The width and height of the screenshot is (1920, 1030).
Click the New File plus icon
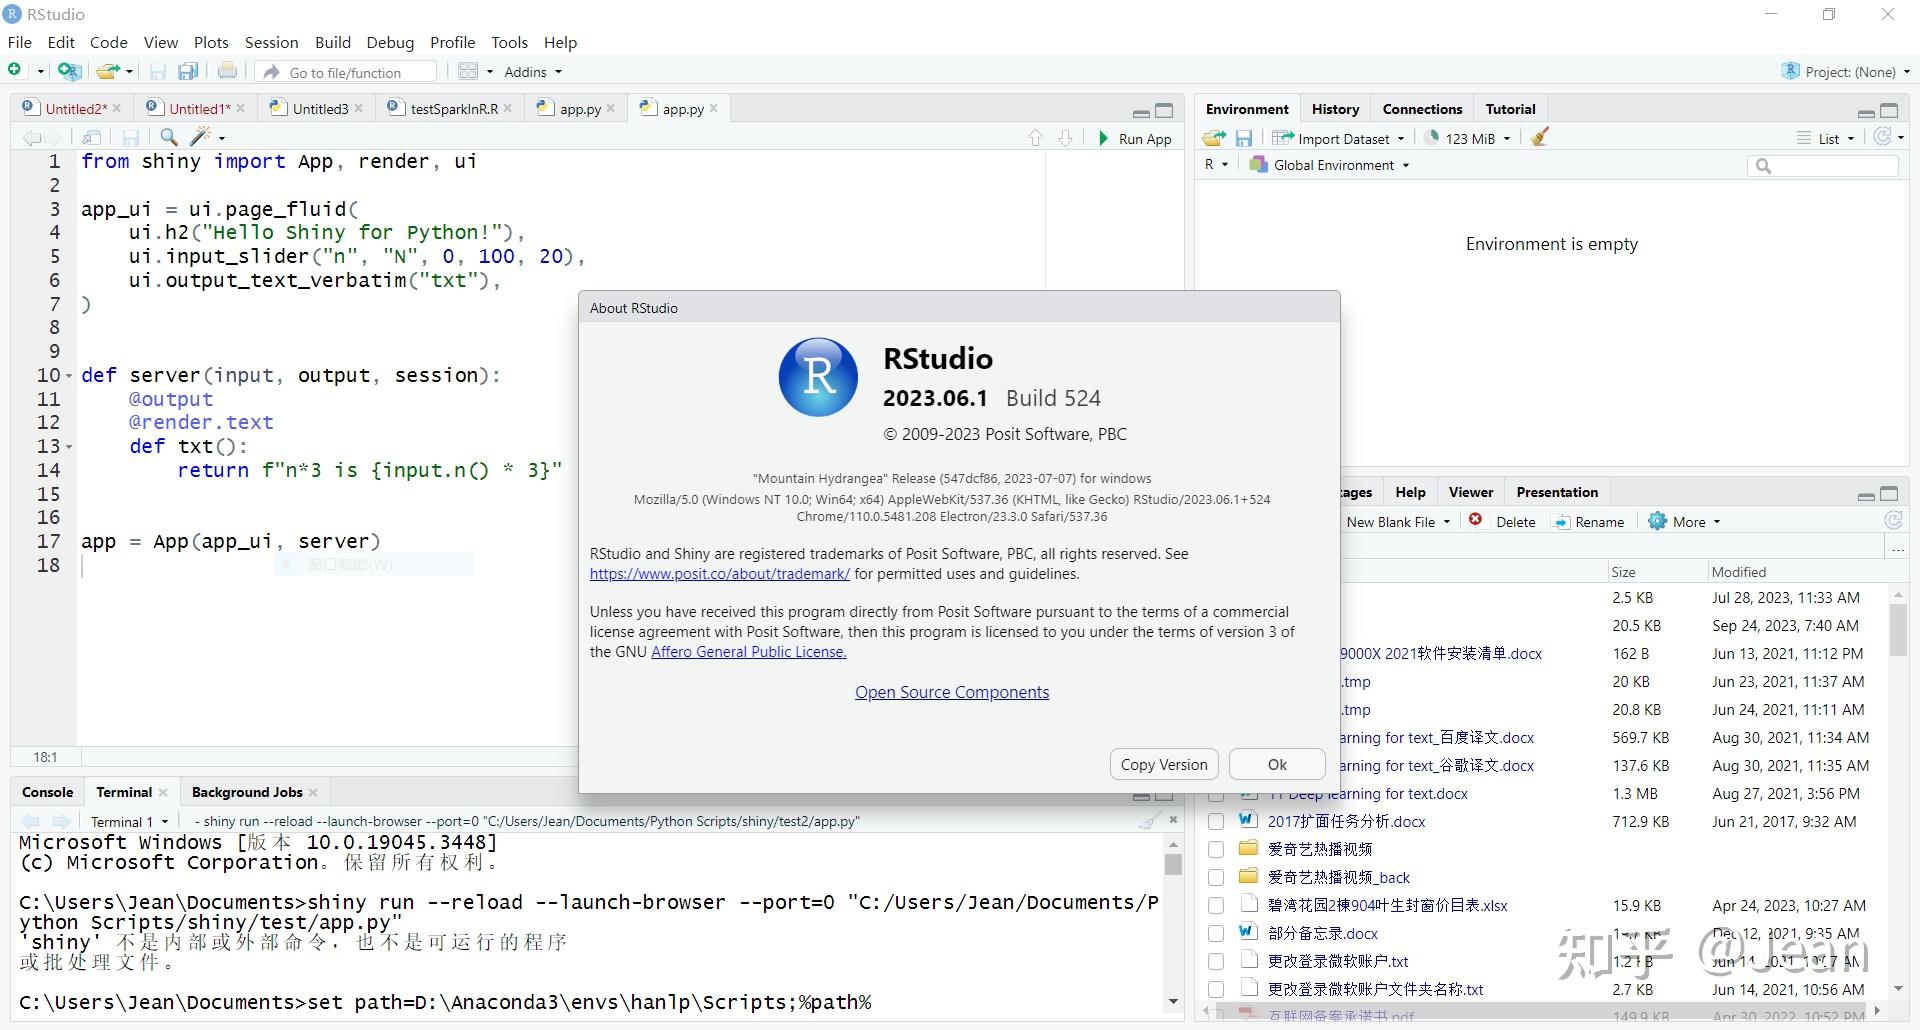pyautogui.click(x=15, y=71)
